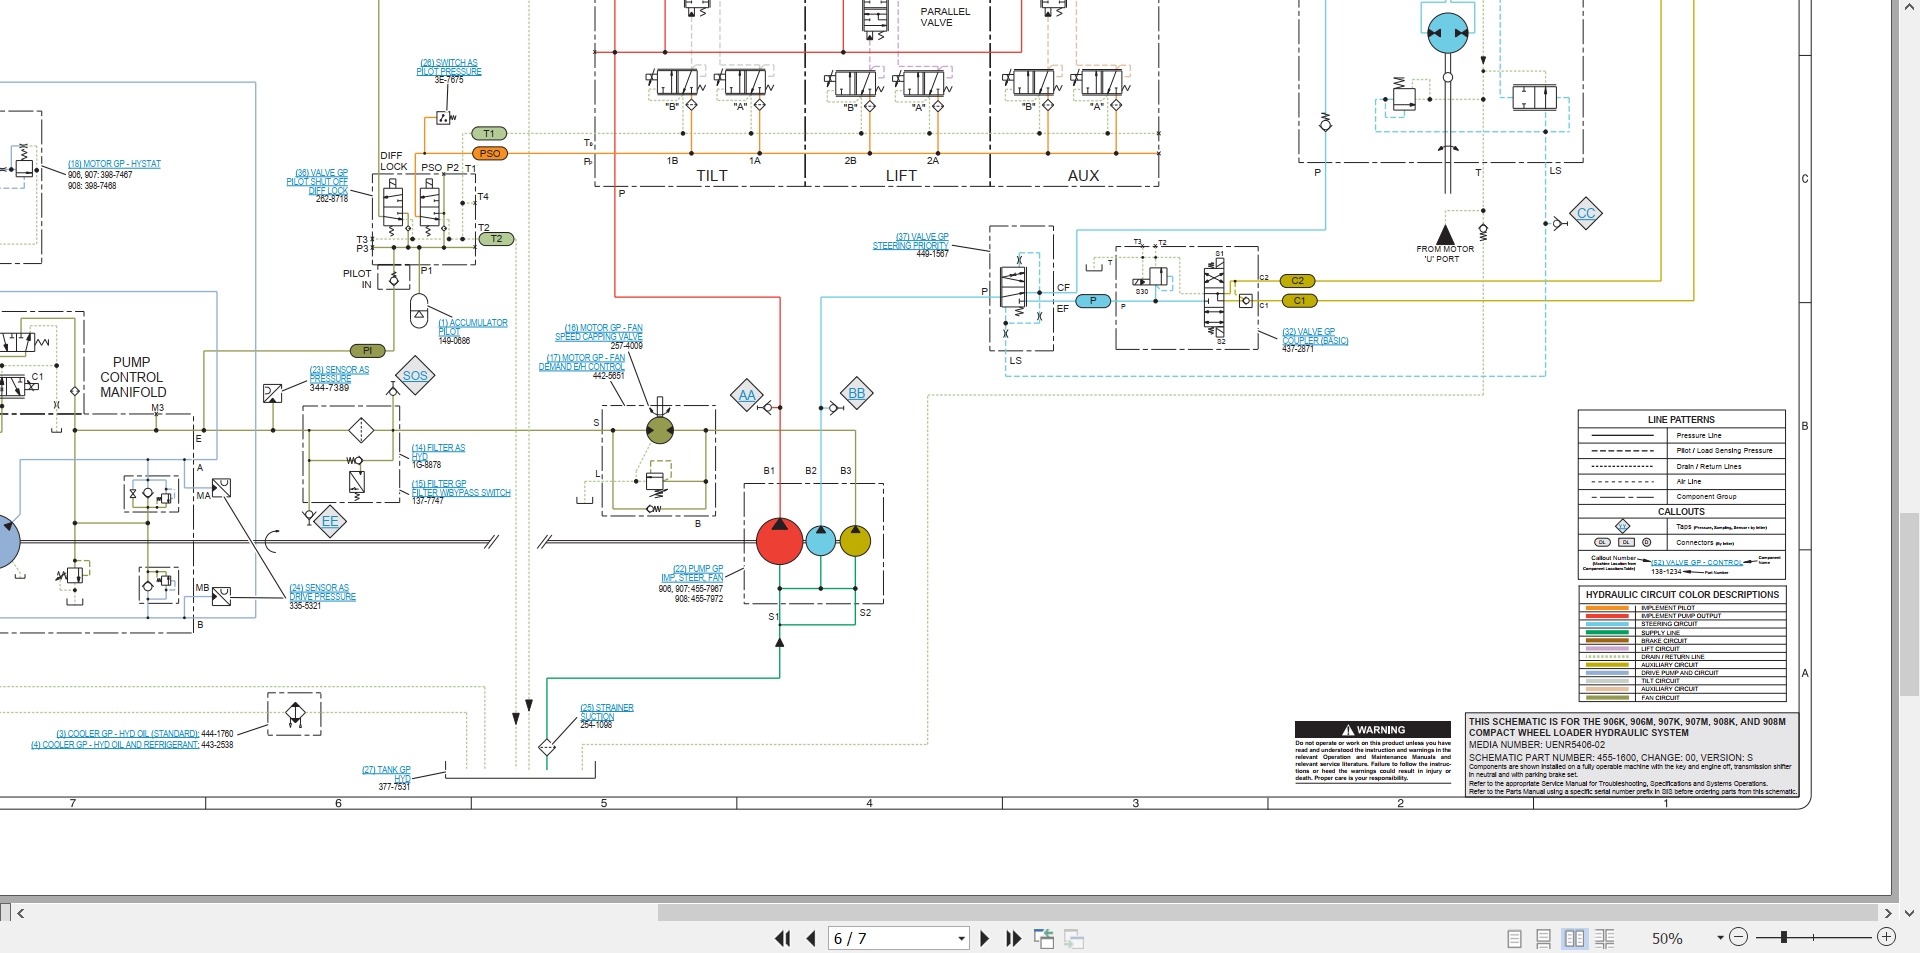Click the vertical scrollbar down arrow
Image resolution: width=1920 pixels, height=953 pixels.
[1909, 912]
